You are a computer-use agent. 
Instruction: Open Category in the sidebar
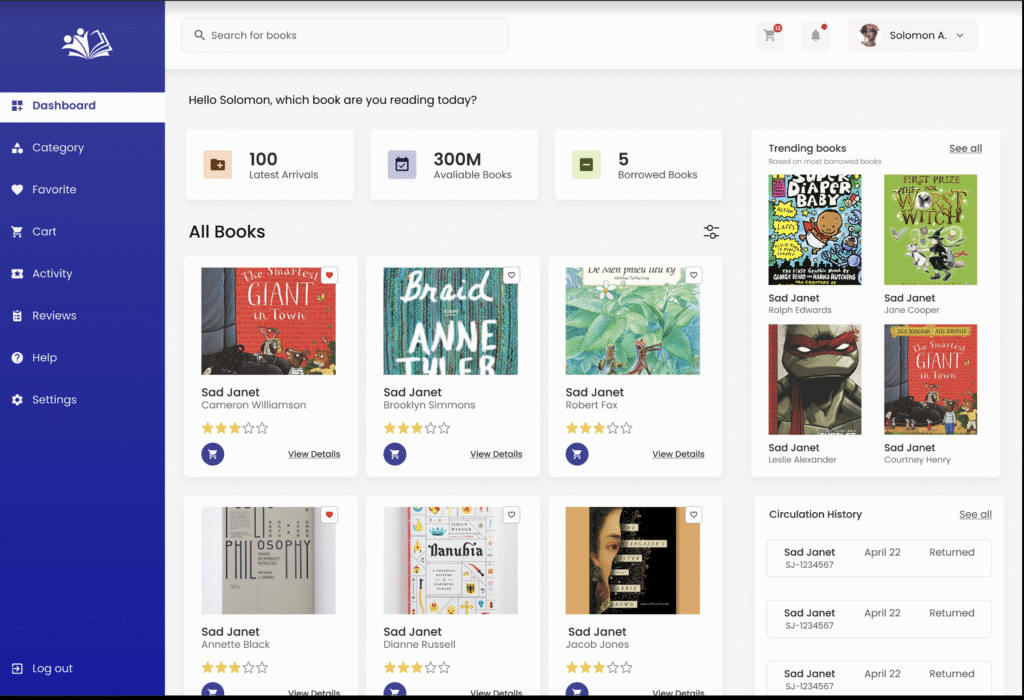pos(58,148)
